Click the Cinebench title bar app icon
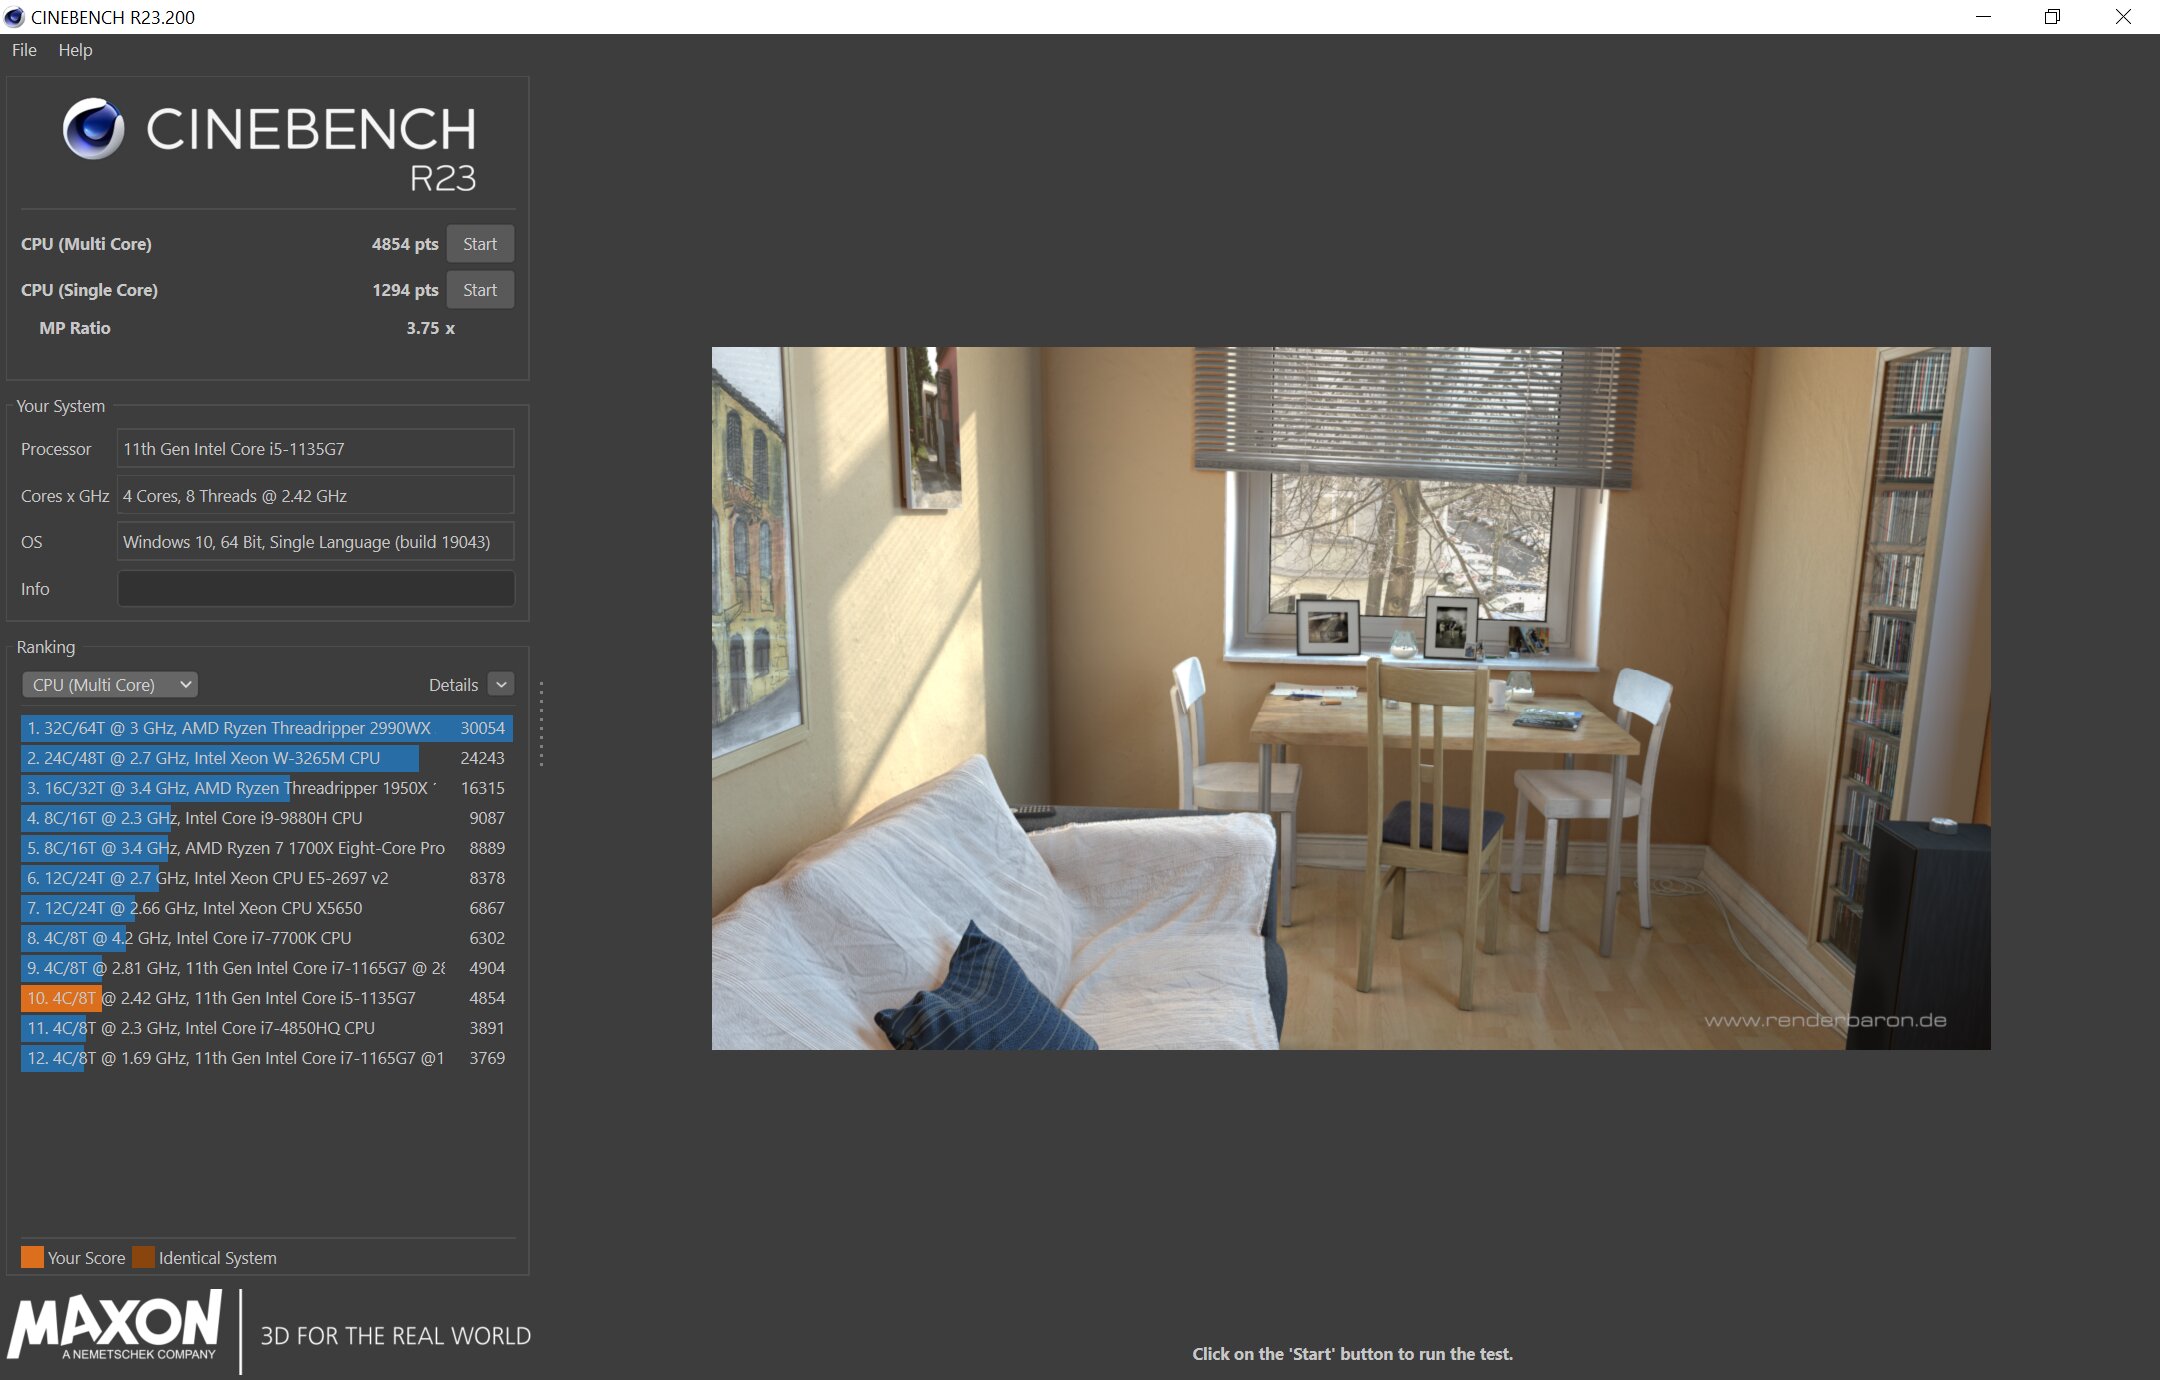The height and width of the screenshot is (1380, 2160). (14, 17)
